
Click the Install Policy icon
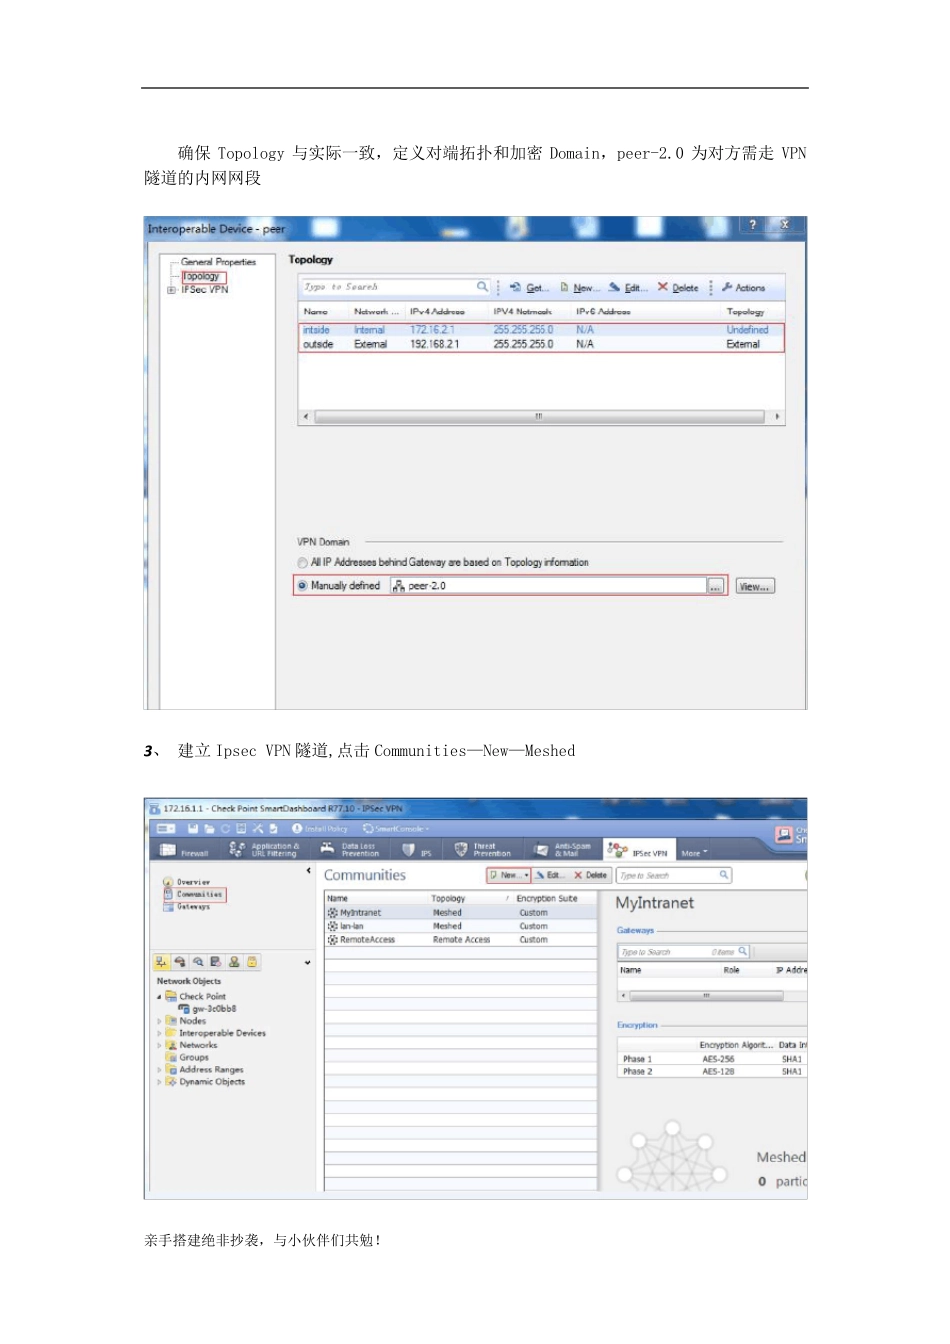297,828
